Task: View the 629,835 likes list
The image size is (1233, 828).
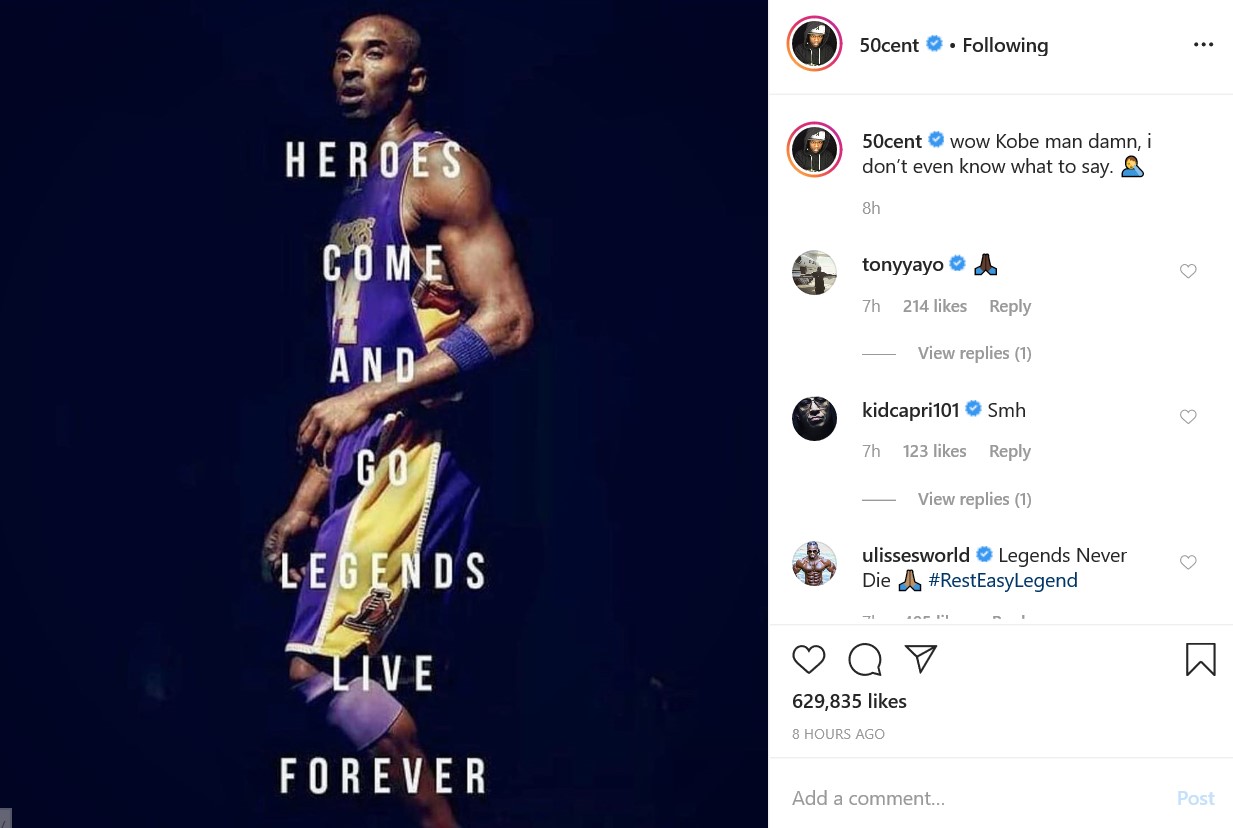Action: pos(849,702)
